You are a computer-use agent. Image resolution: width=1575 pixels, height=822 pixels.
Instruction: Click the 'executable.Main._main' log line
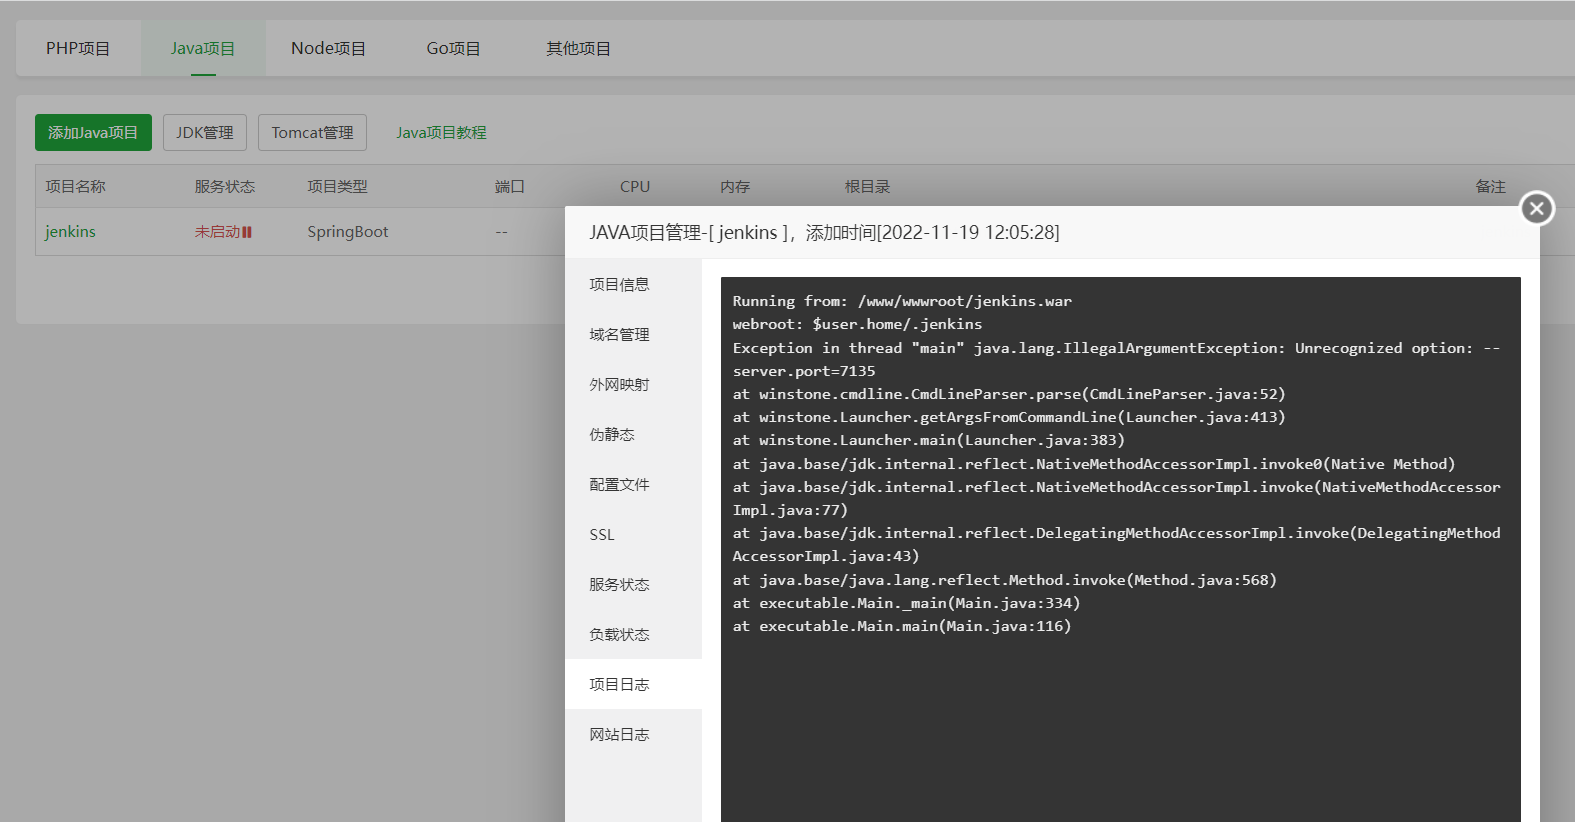tap(906, 603)
